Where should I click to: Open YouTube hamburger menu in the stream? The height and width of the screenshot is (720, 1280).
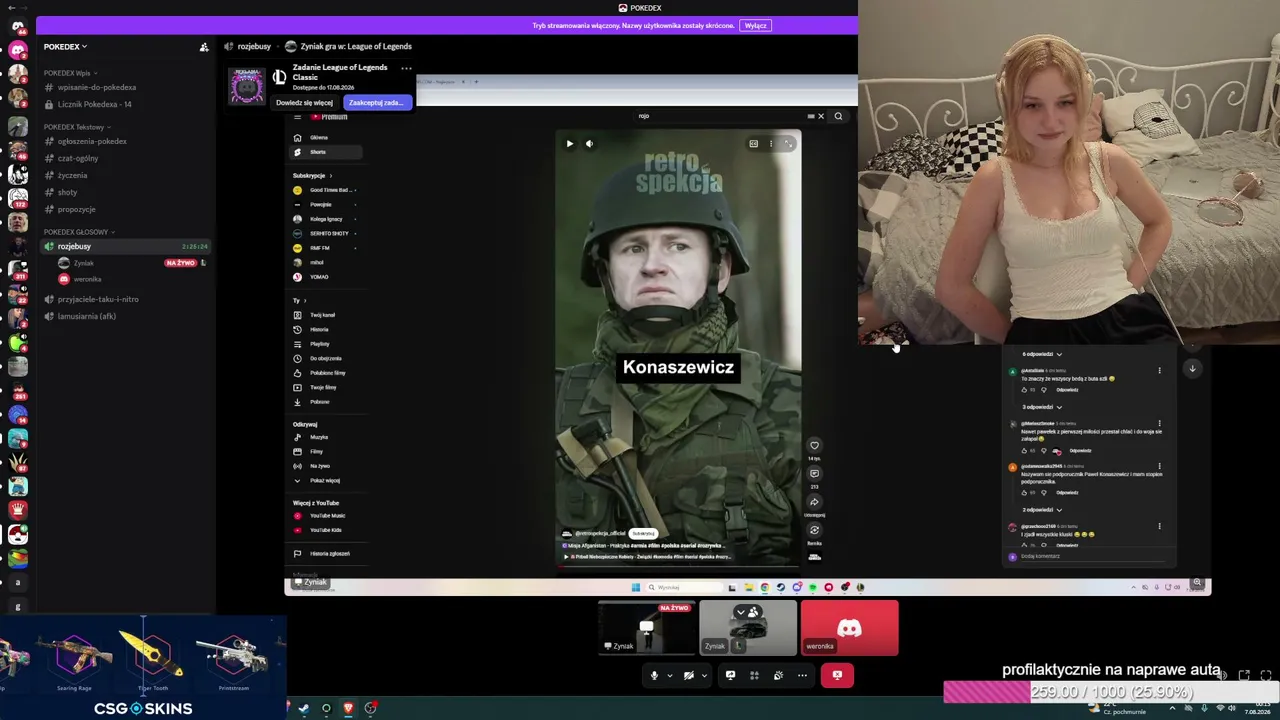click(297, 117)
